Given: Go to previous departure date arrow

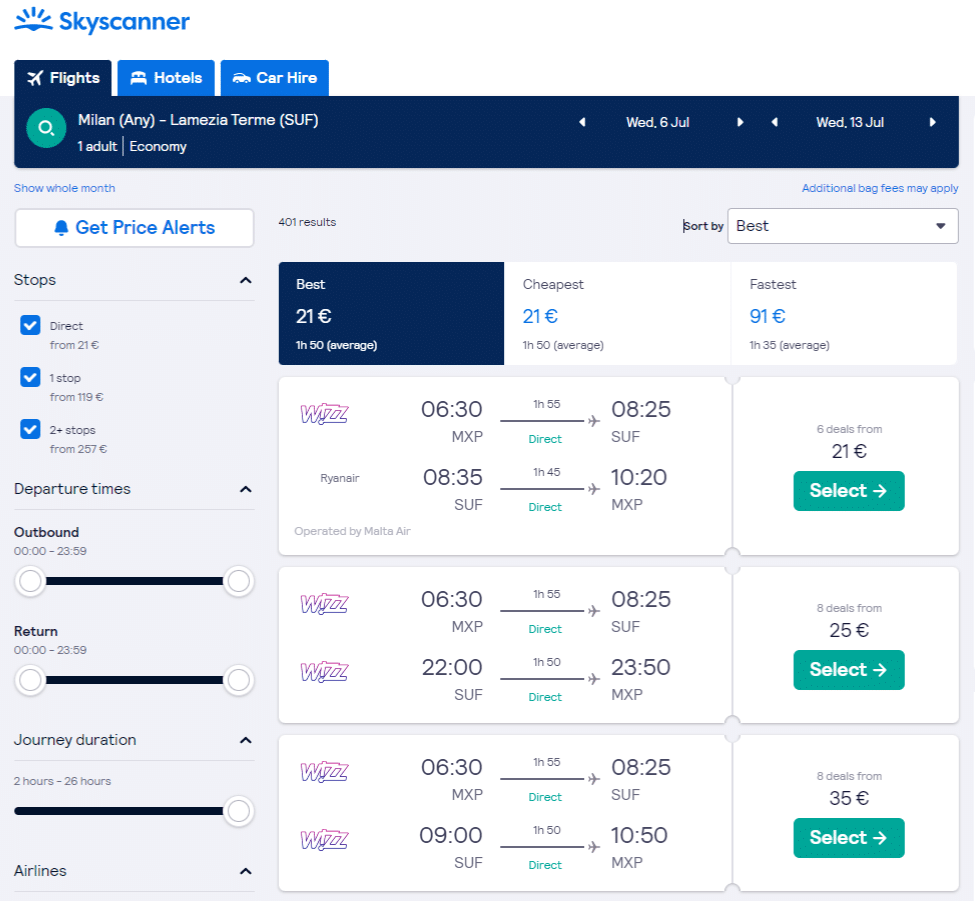Looking at the screenshot, I should 582,123.
